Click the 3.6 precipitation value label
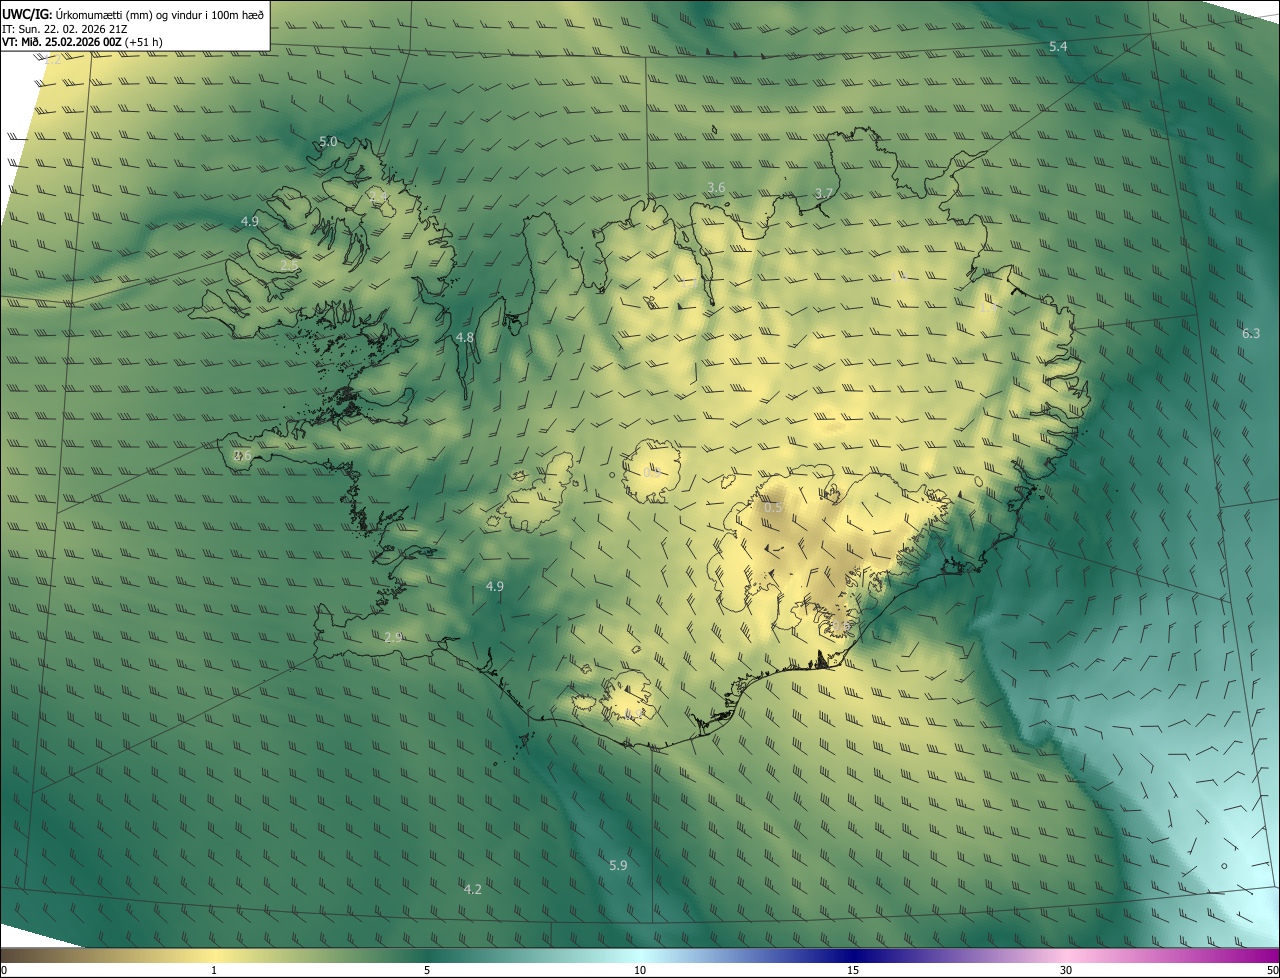Image resolution: width=1280 pixels, height=978 pixels. (x=716, y=188)
